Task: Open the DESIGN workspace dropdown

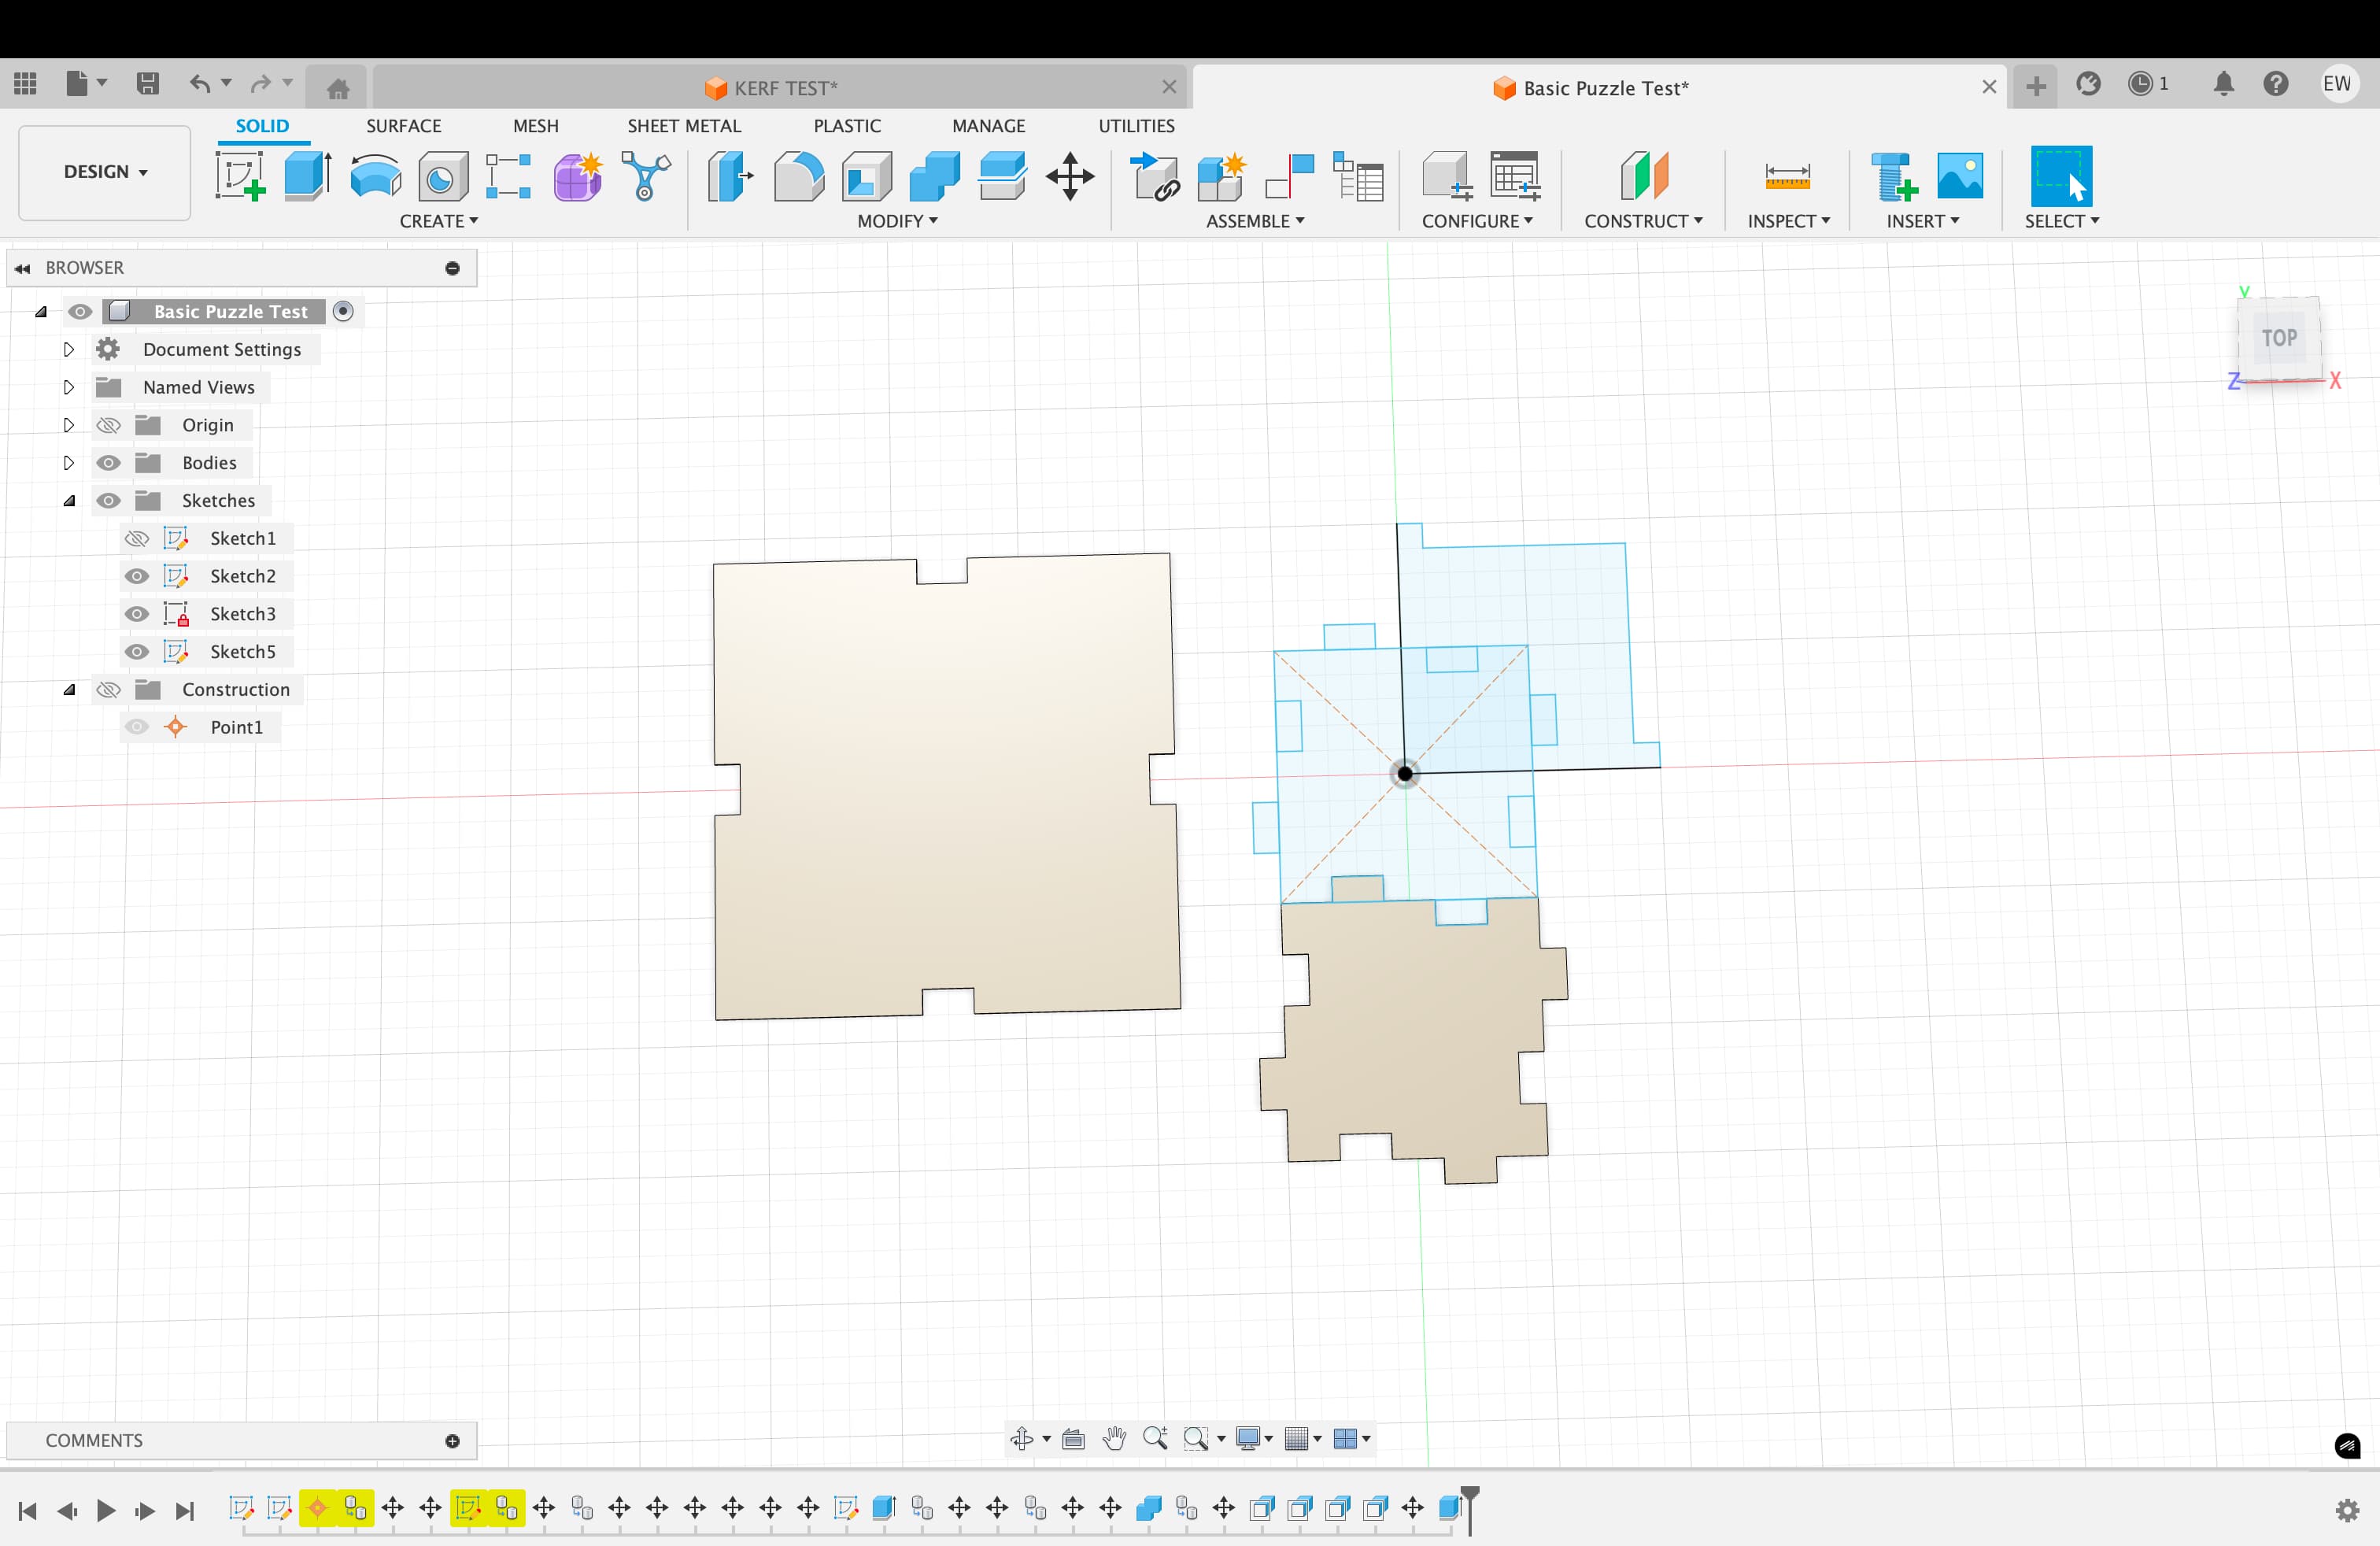Action: point(105,172)
